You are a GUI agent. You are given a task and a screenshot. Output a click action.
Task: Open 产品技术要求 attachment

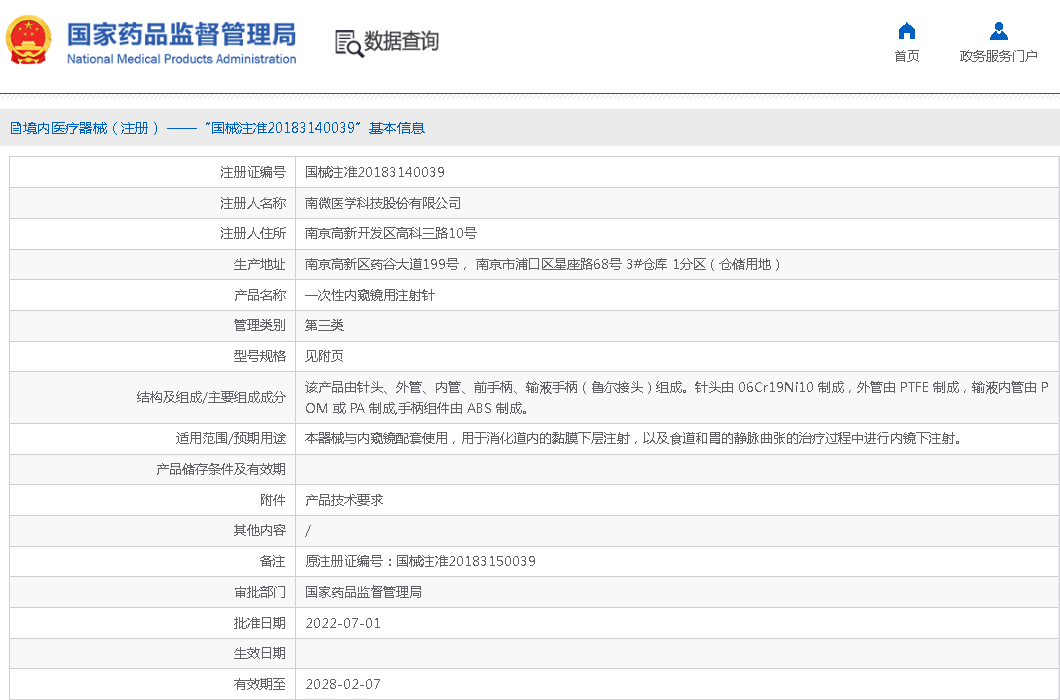click(344, 500)
